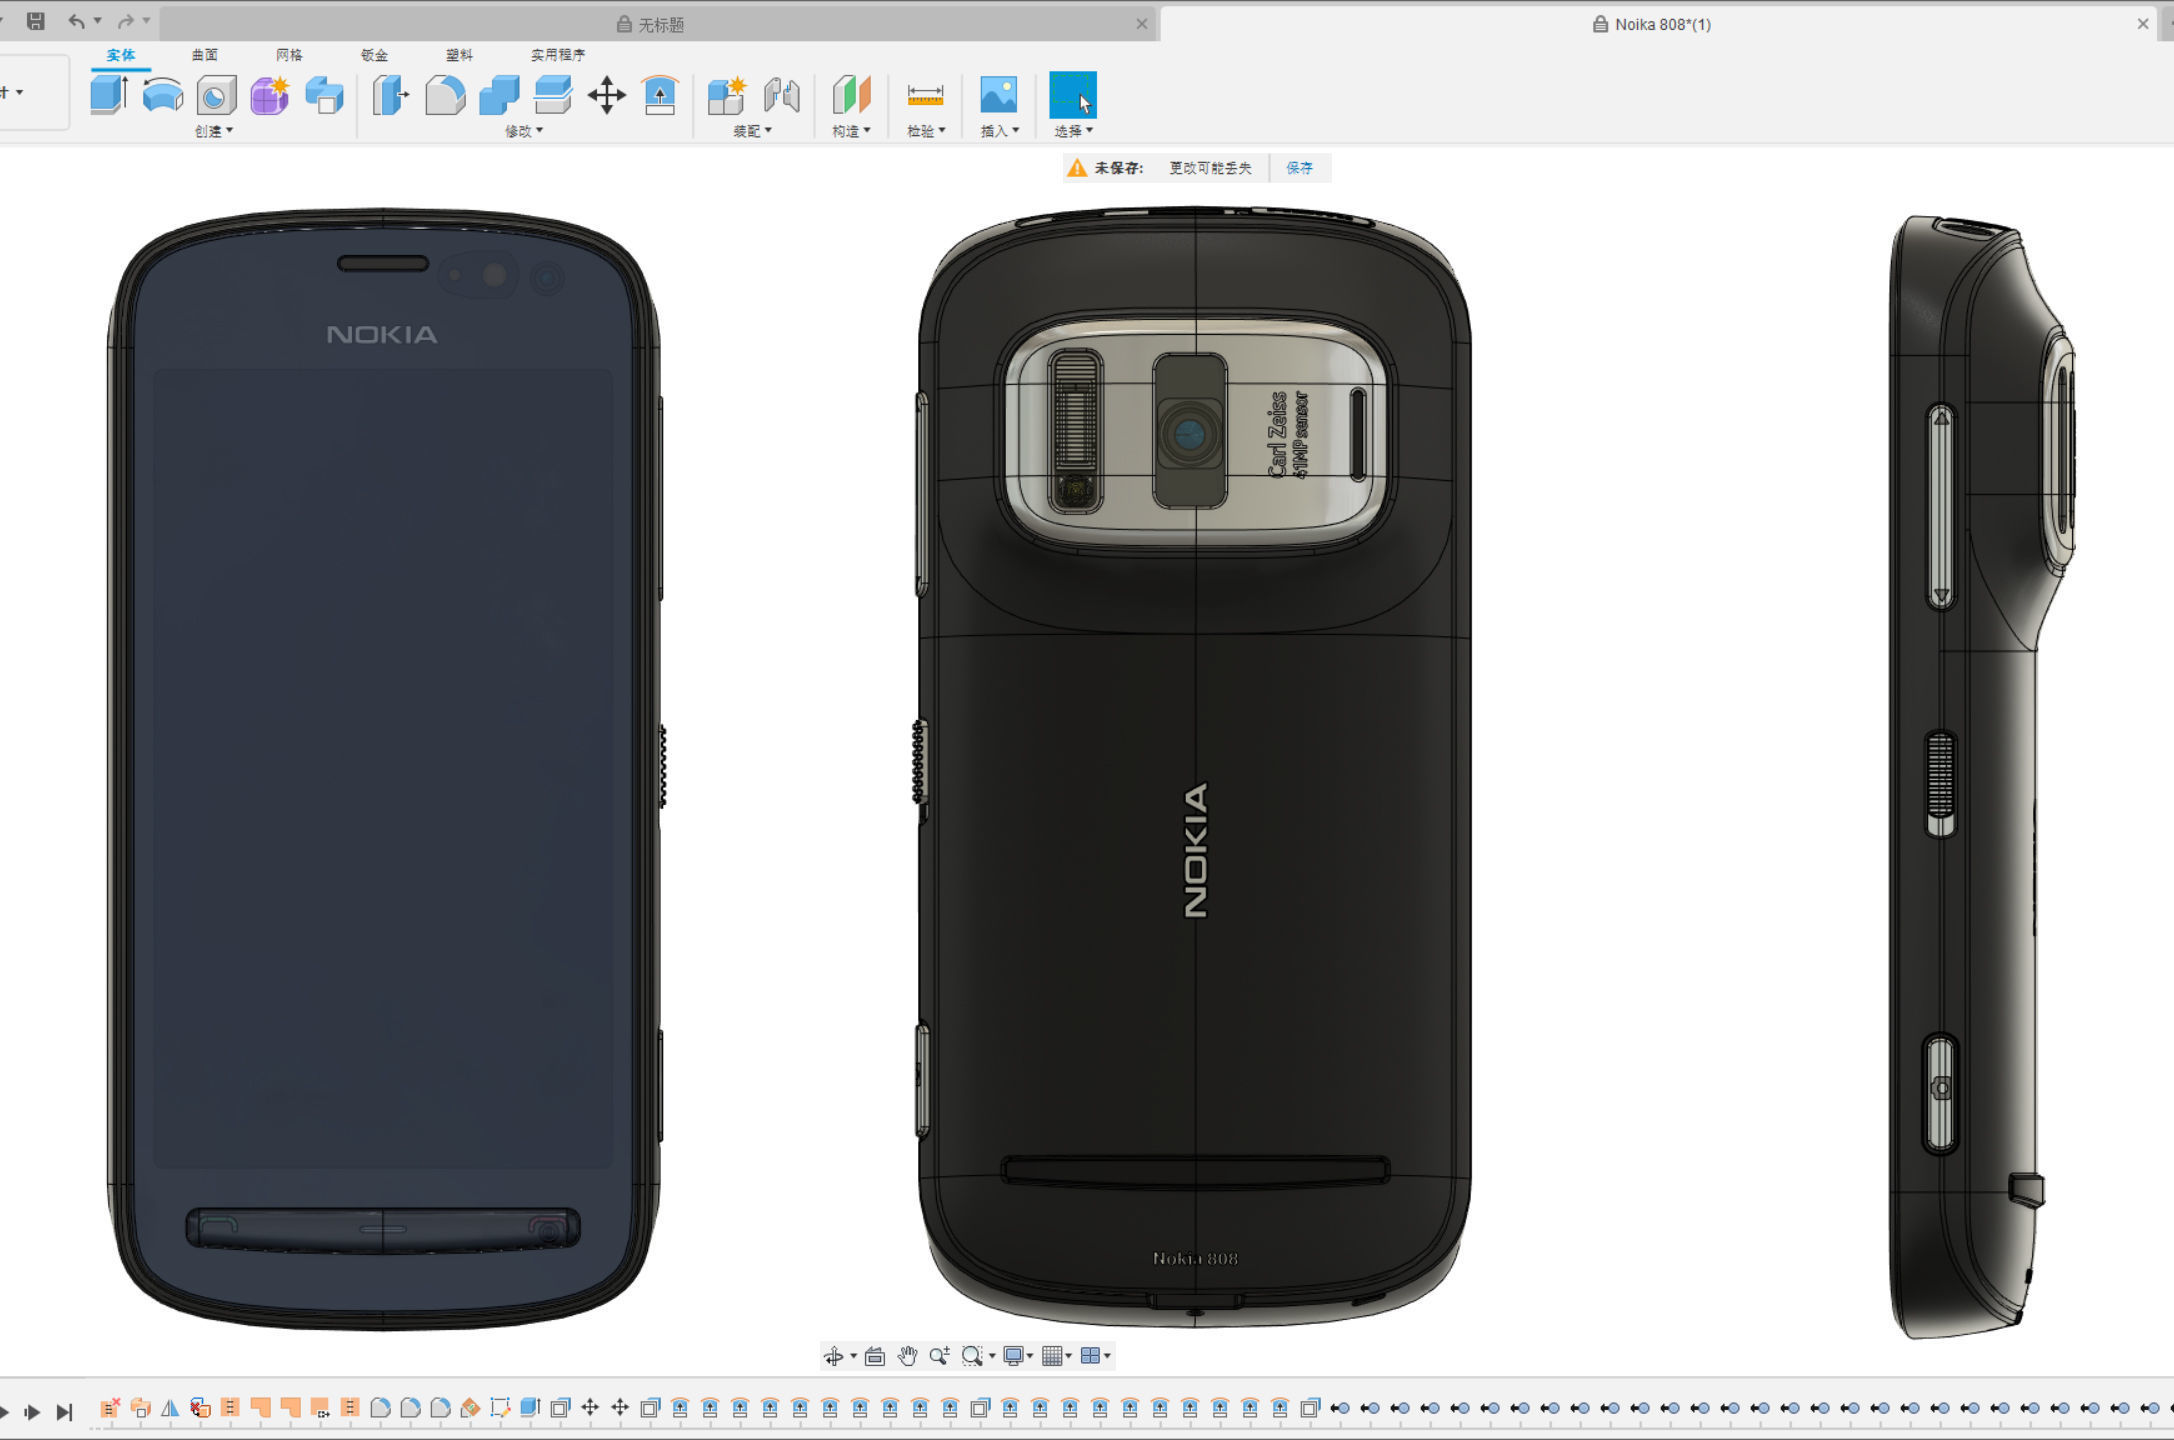This screenshot has width=2174, height=1440.
Task: Click the Extrude feature in the timeline
Action: click(530, 1408)
